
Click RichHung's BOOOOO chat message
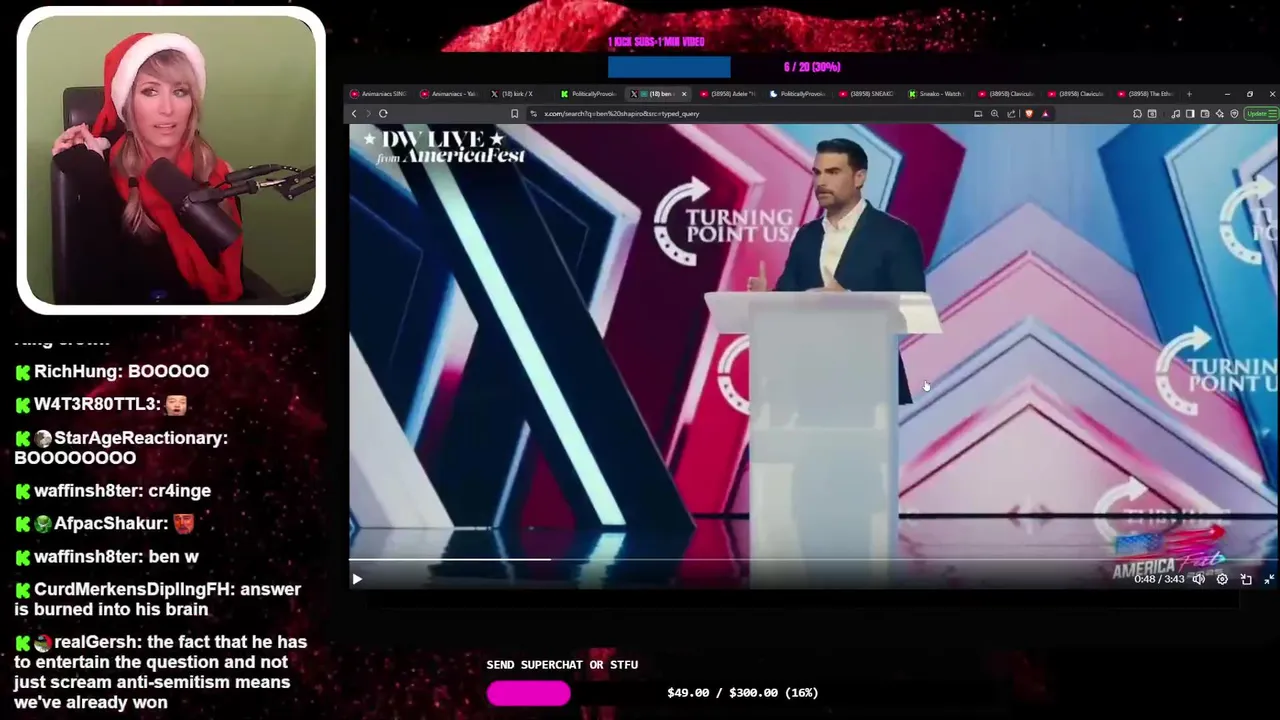coord(112,371)
